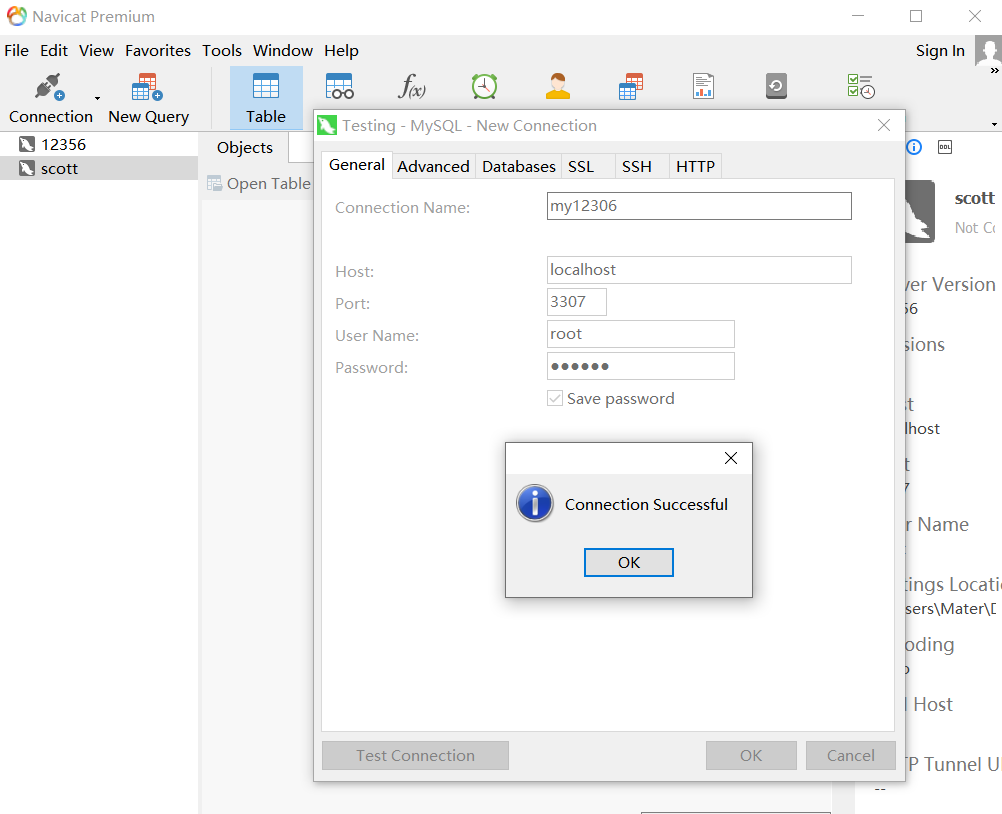Click Cancel in New Connection dialog
The width and height of the screenshot is (1002, 814).
click(851, 756)
